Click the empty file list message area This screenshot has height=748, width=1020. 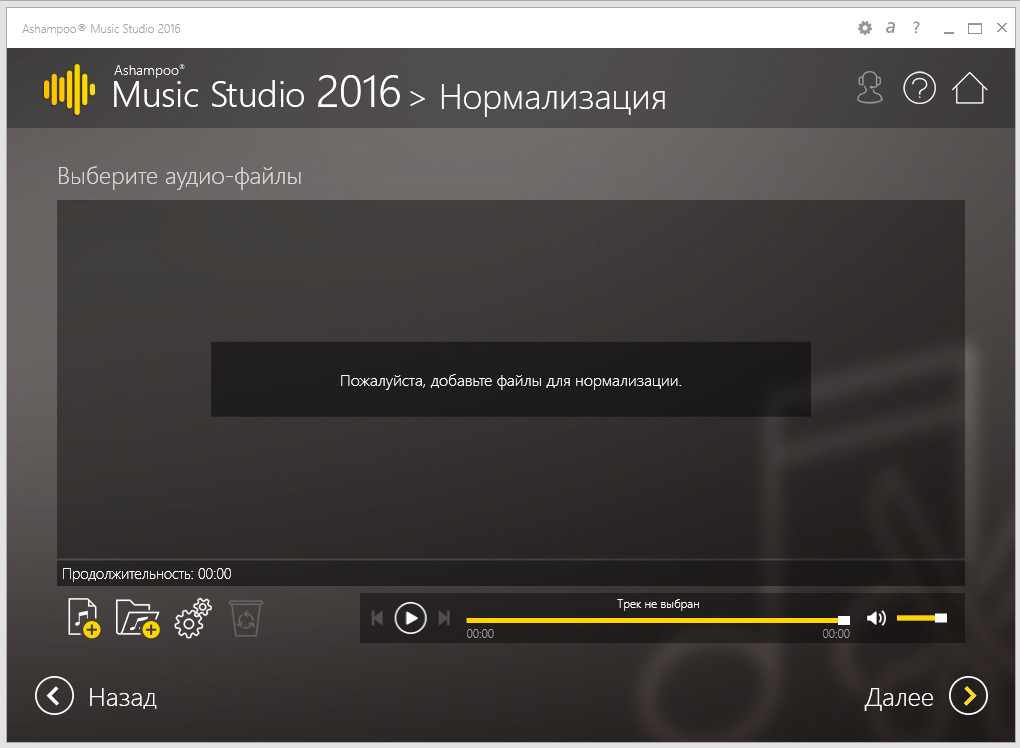pos(510,380)
